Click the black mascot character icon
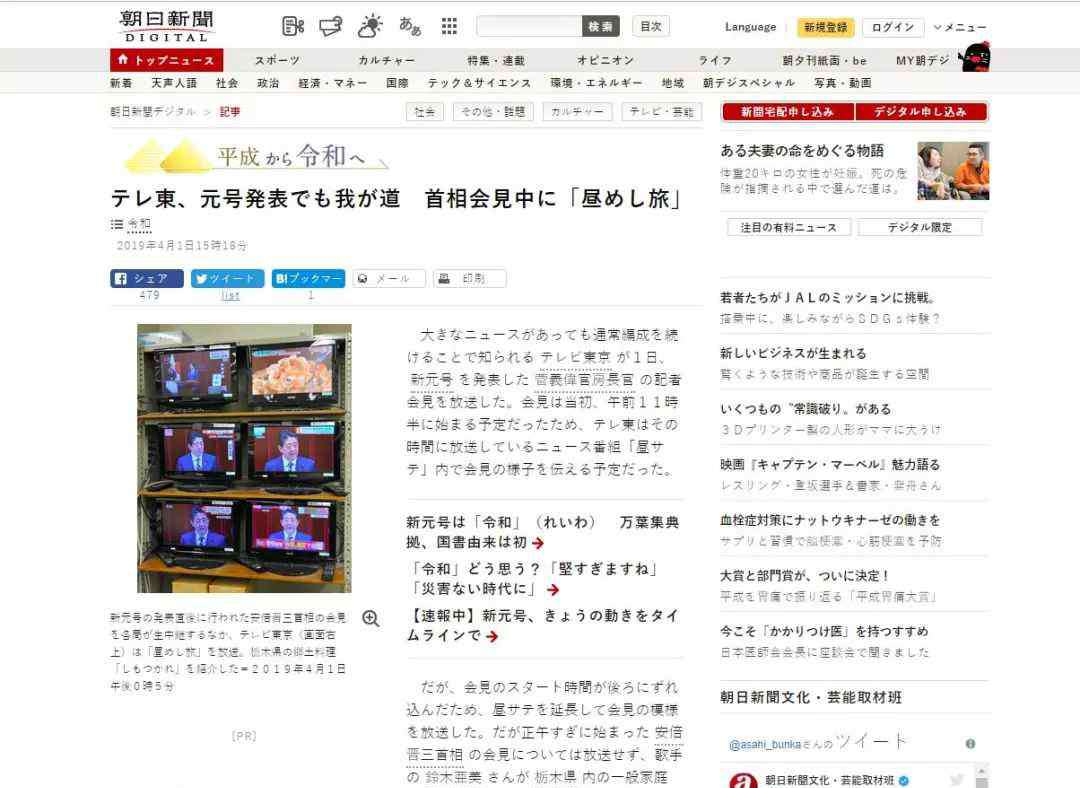 (975, 56)
